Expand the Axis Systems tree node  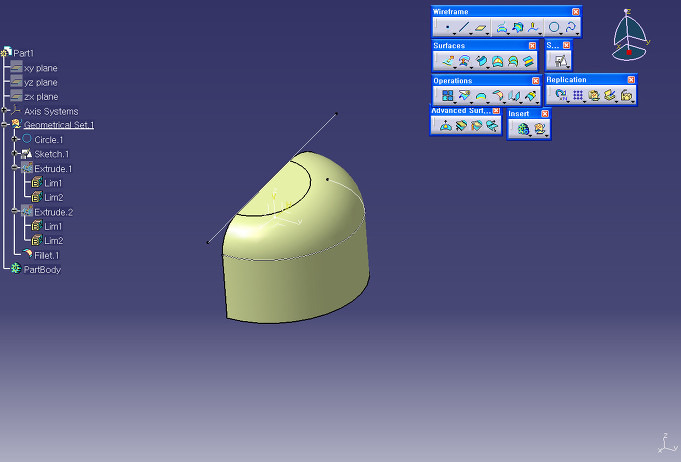(4, 110)
